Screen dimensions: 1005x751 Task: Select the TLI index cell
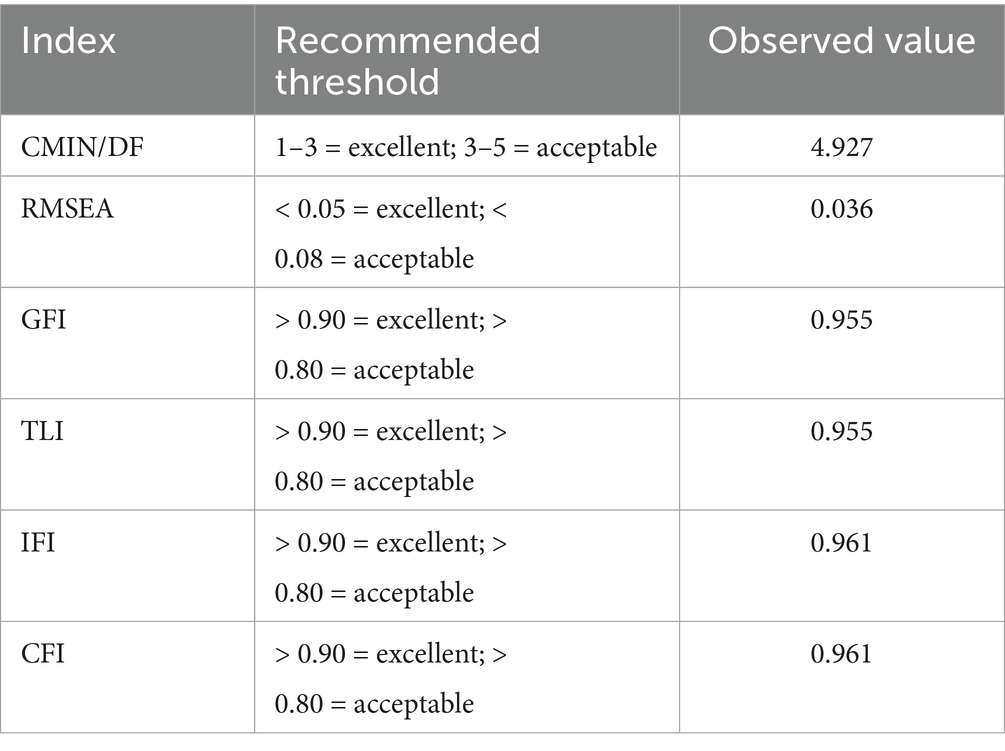click(40, 432)
